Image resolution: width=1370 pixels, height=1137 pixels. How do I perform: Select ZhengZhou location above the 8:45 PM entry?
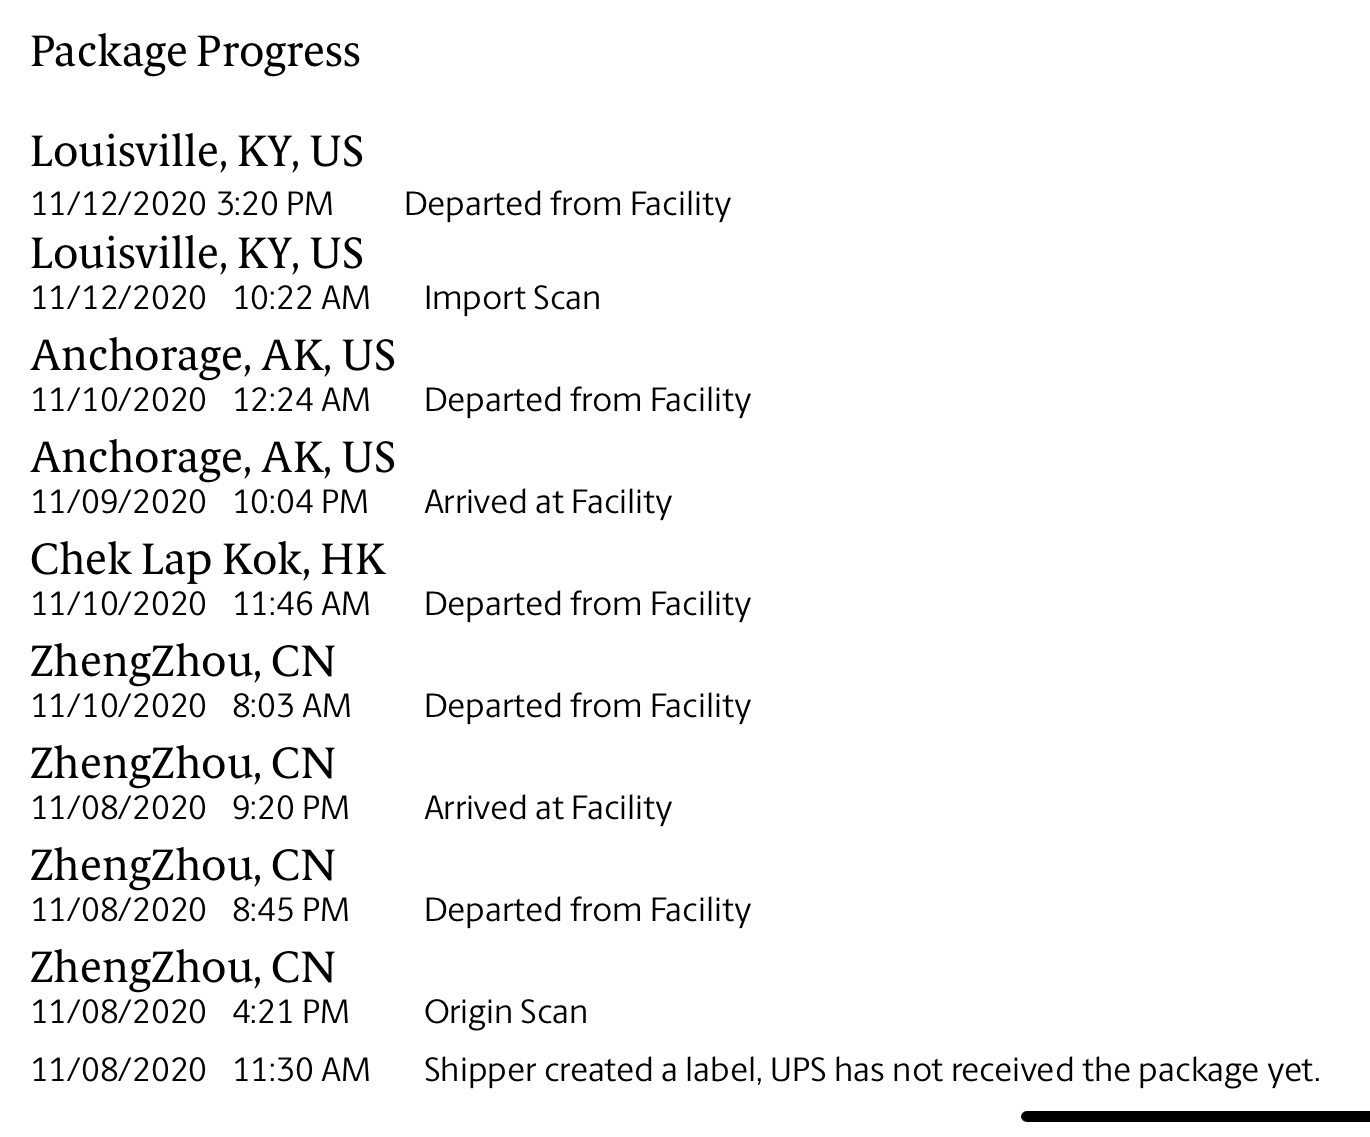click(183, 866)
